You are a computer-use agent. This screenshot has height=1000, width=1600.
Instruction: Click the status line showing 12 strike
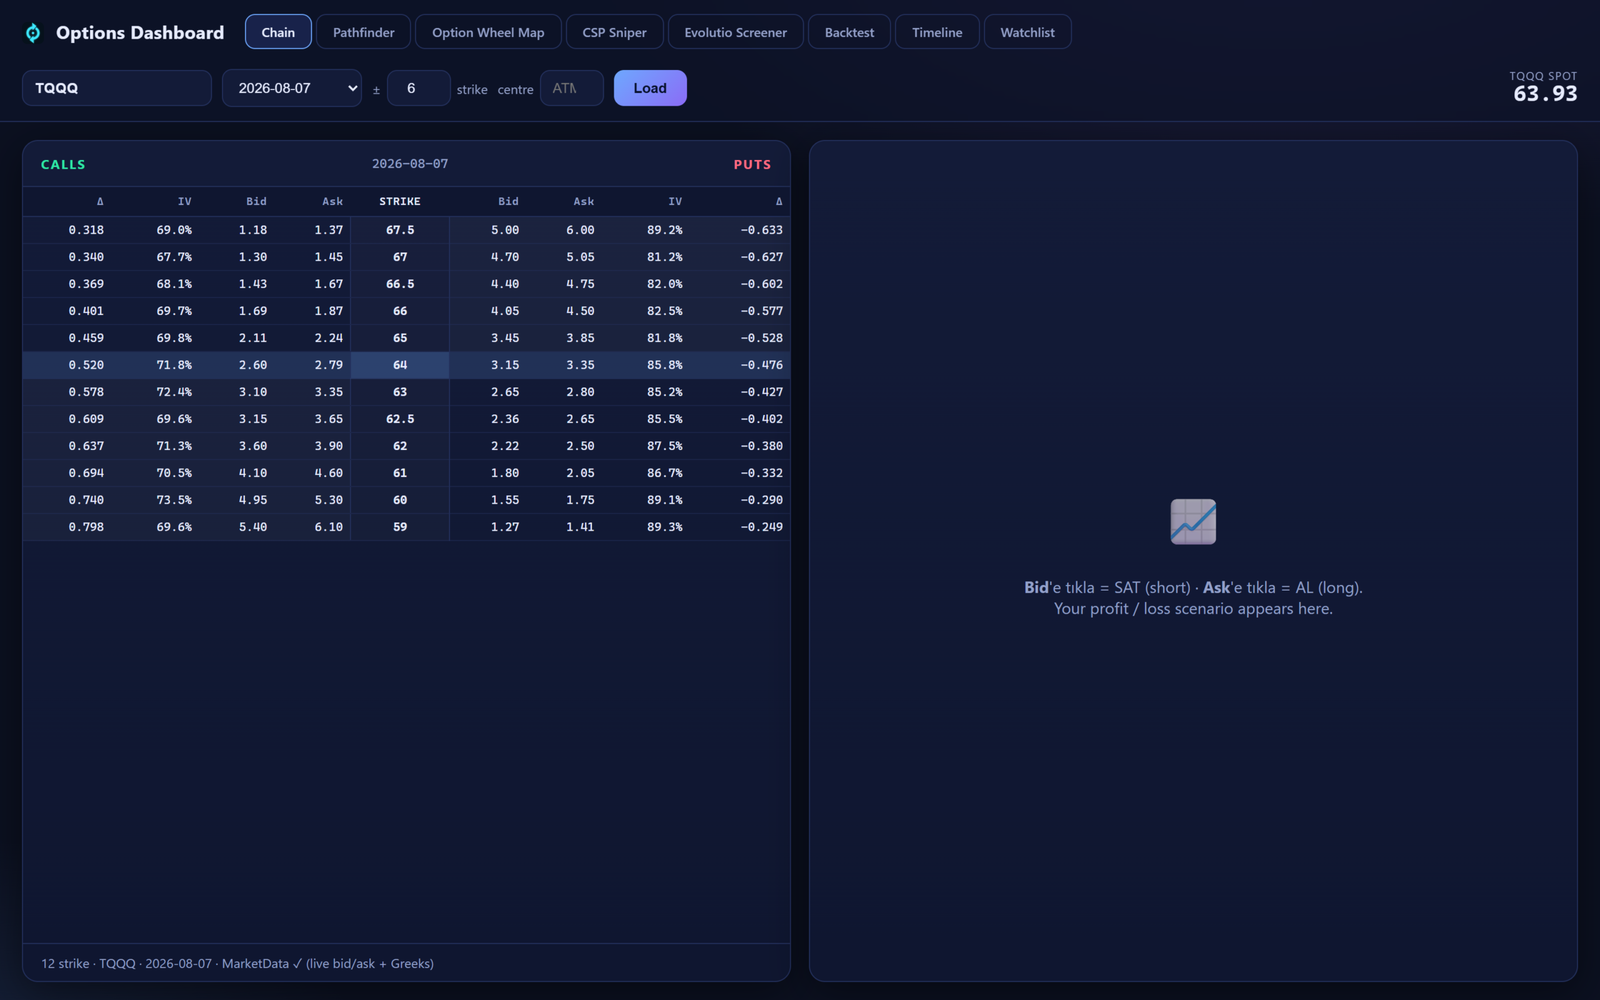click(x=237, y=964)
